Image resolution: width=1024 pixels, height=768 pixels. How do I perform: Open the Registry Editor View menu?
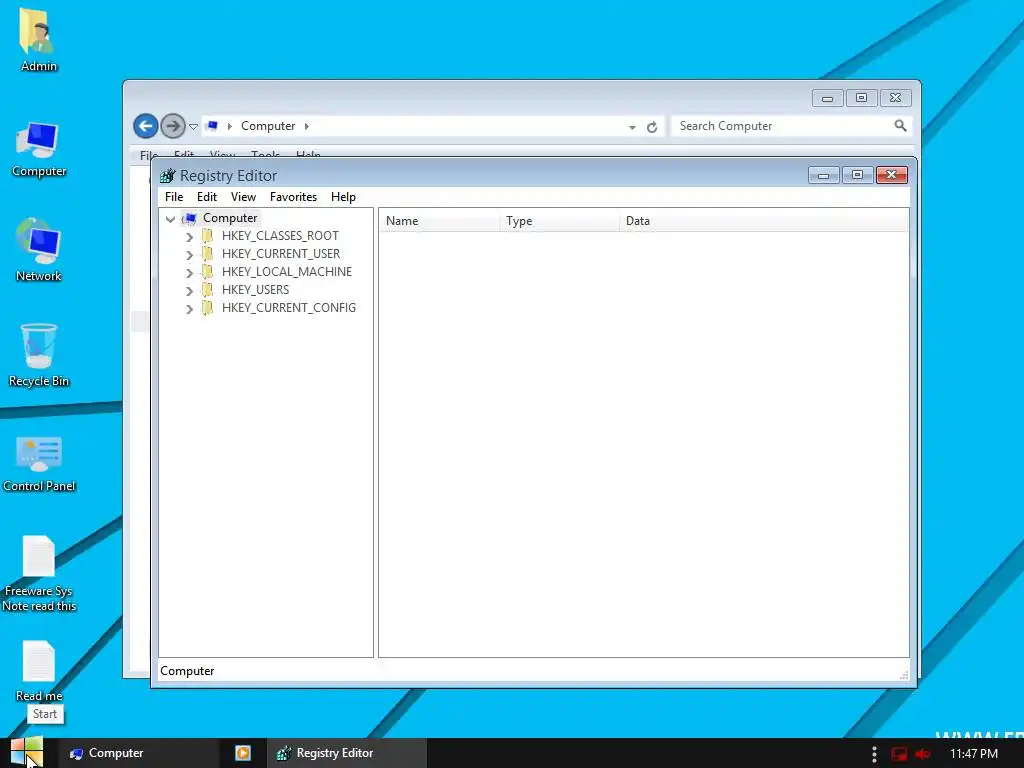[x=243, y=197]
